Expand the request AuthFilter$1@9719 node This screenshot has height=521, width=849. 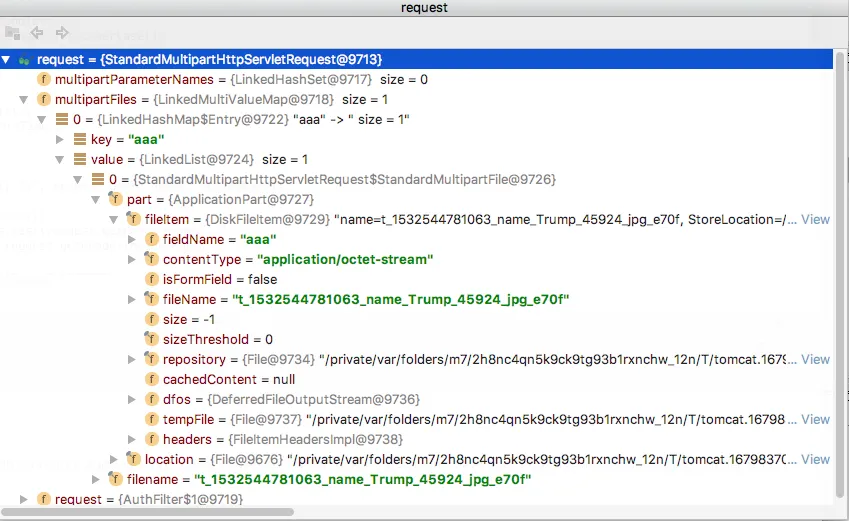pos(24,499)
